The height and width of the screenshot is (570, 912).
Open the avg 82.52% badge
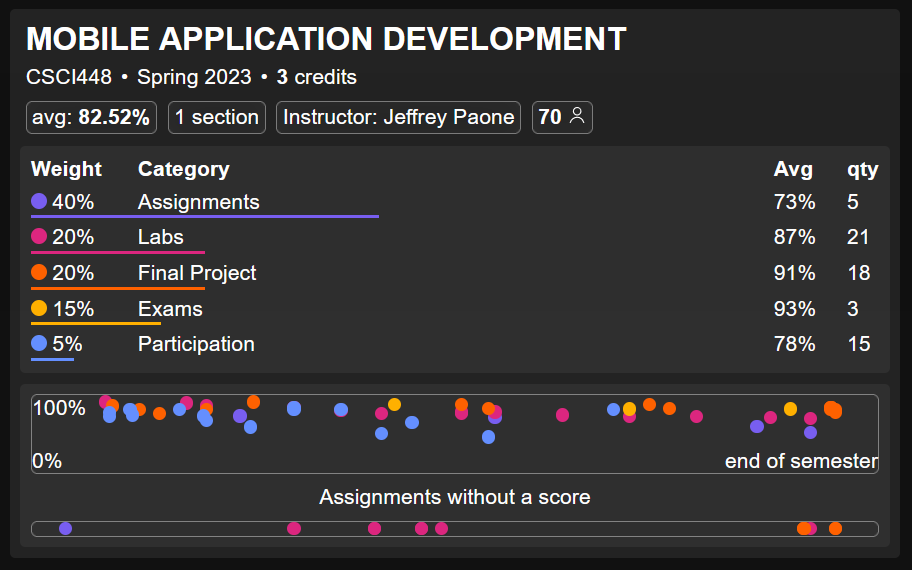[91, 117]
